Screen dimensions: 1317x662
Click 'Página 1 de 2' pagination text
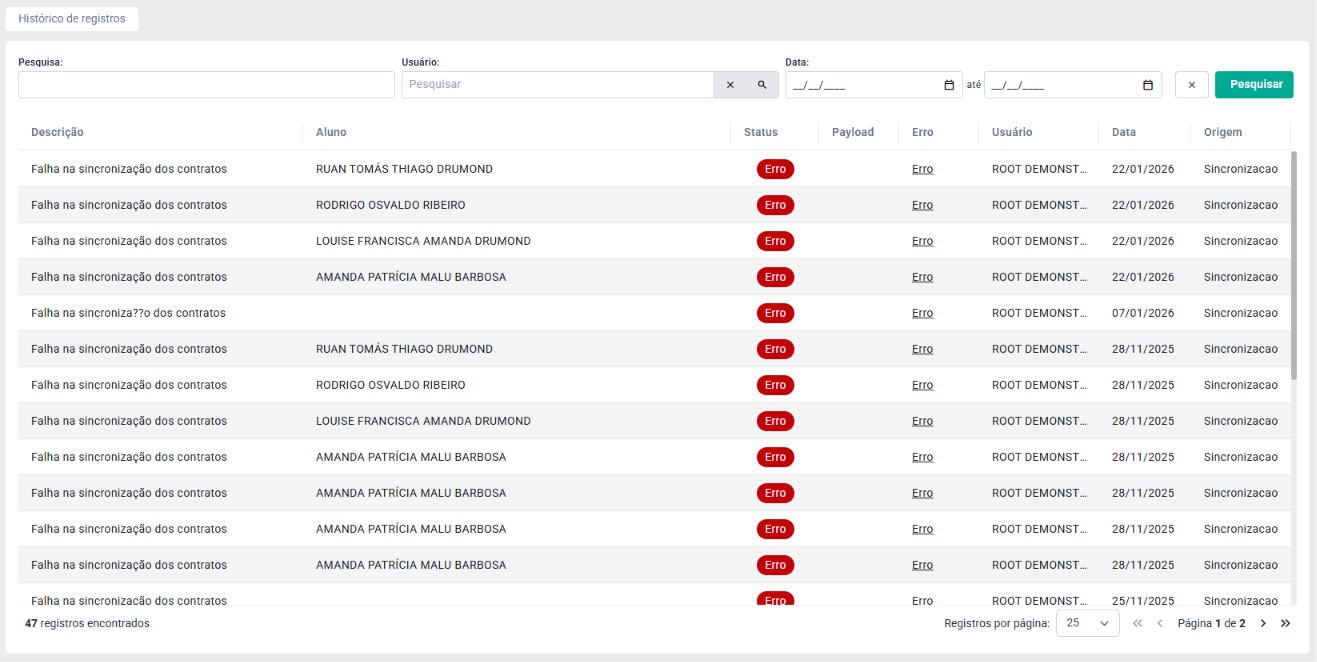pos(1211,623)
